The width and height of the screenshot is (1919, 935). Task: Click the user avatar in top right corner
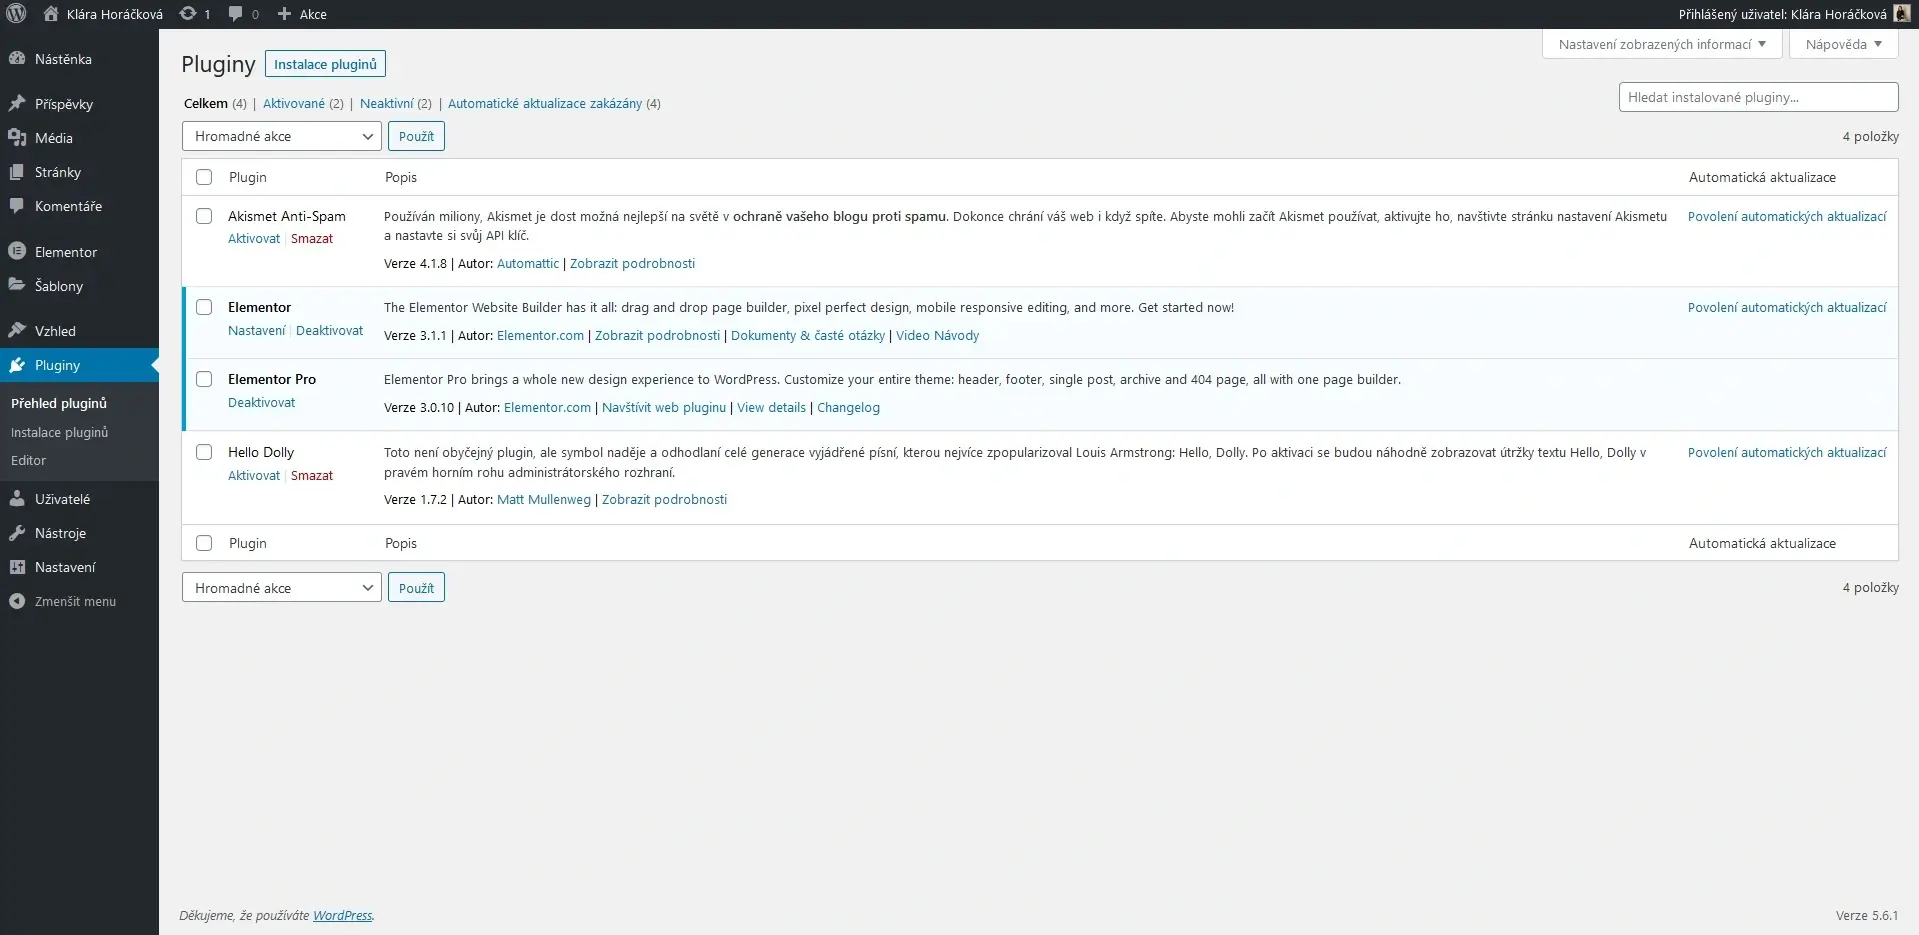point(1901,14)
